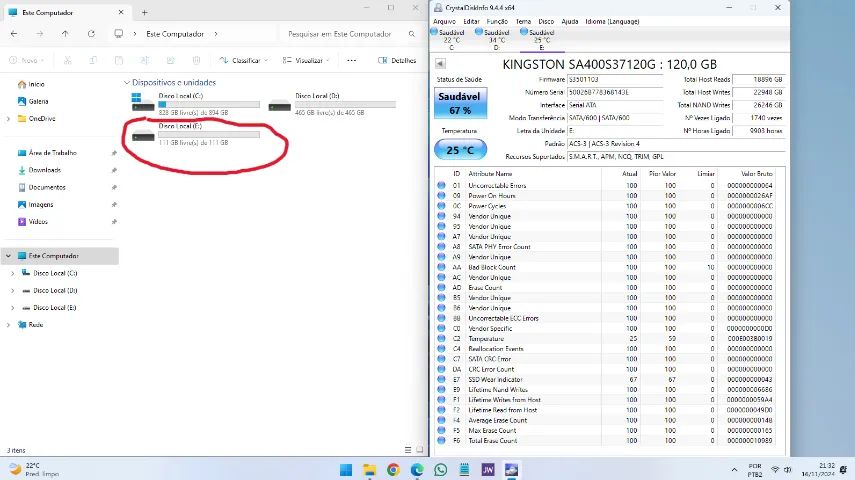The width and height of the screenshot is (855, 480).
Task: Click status circle of SSD Wear Indicator row
Action: coord(441,379)
